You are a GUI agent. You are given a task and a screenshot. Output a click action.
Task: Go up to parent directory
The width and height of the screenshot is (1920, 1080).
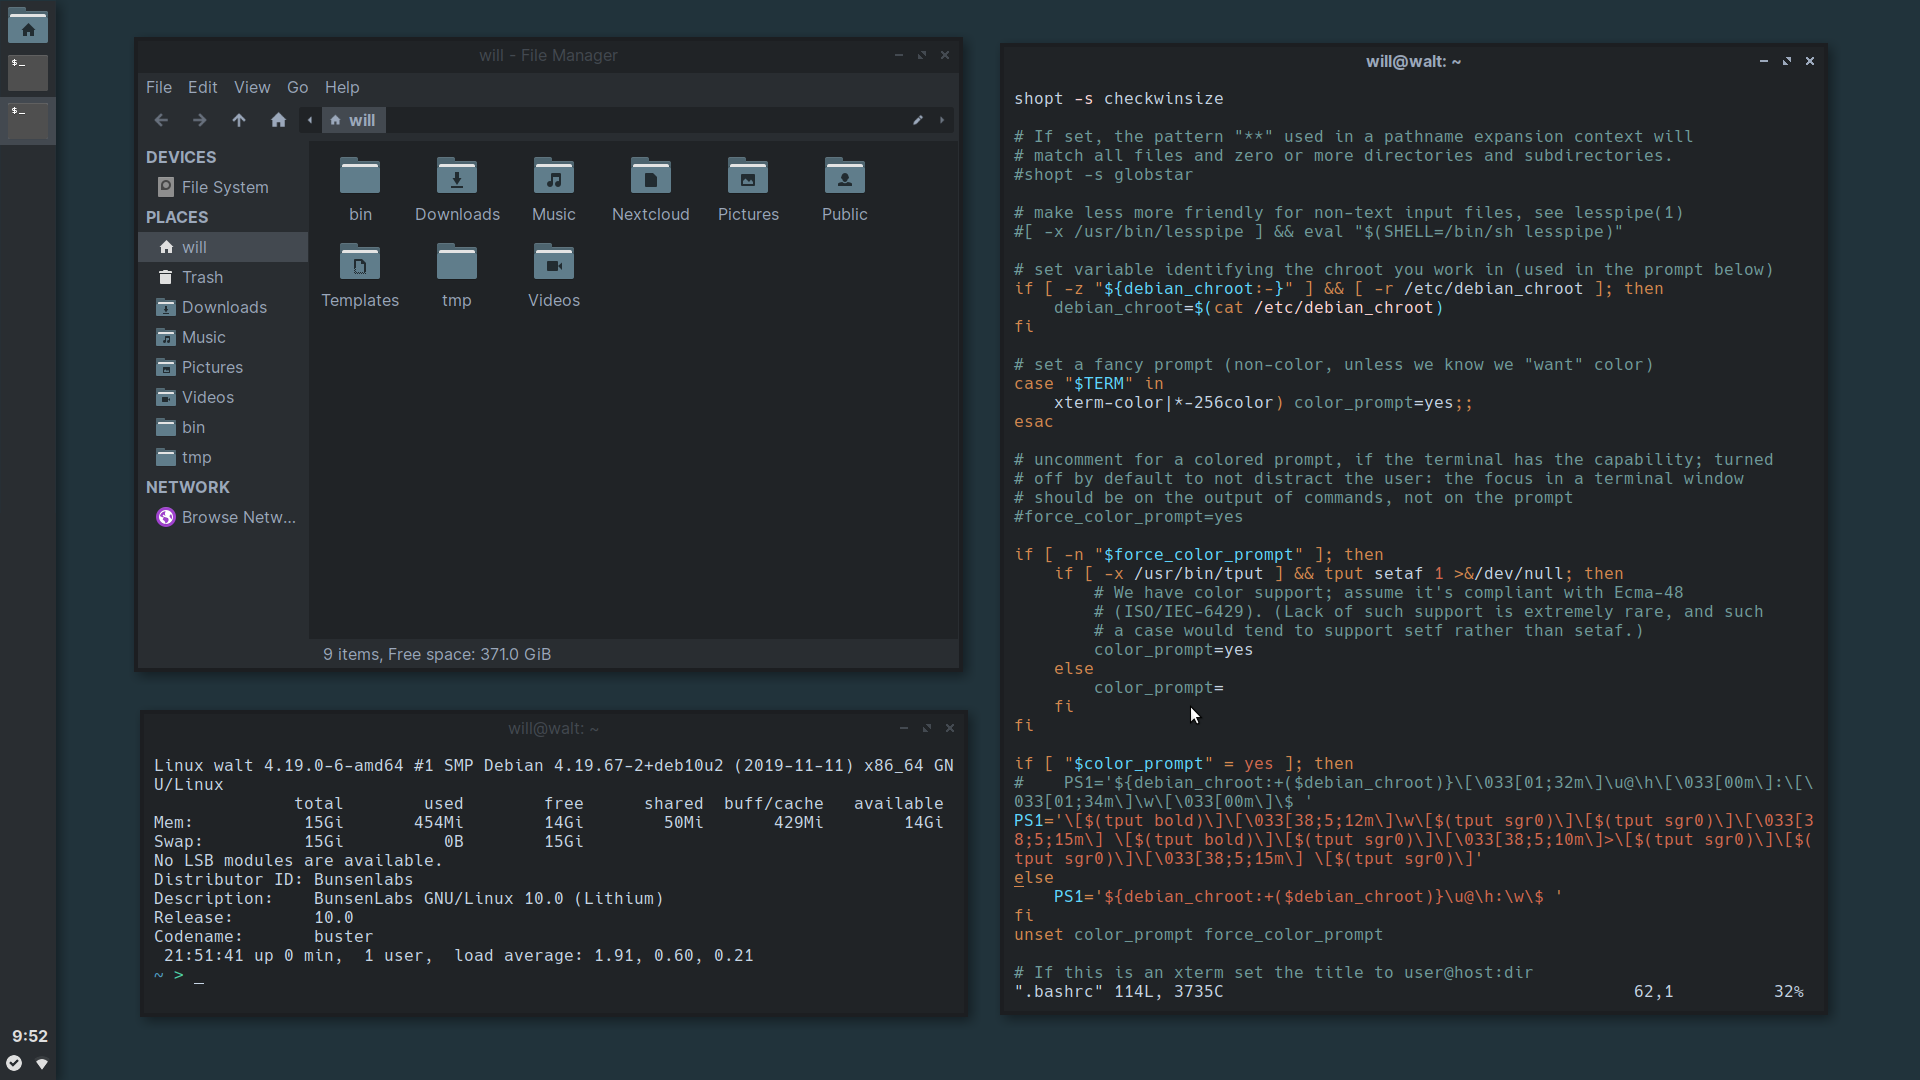[238, 120]
